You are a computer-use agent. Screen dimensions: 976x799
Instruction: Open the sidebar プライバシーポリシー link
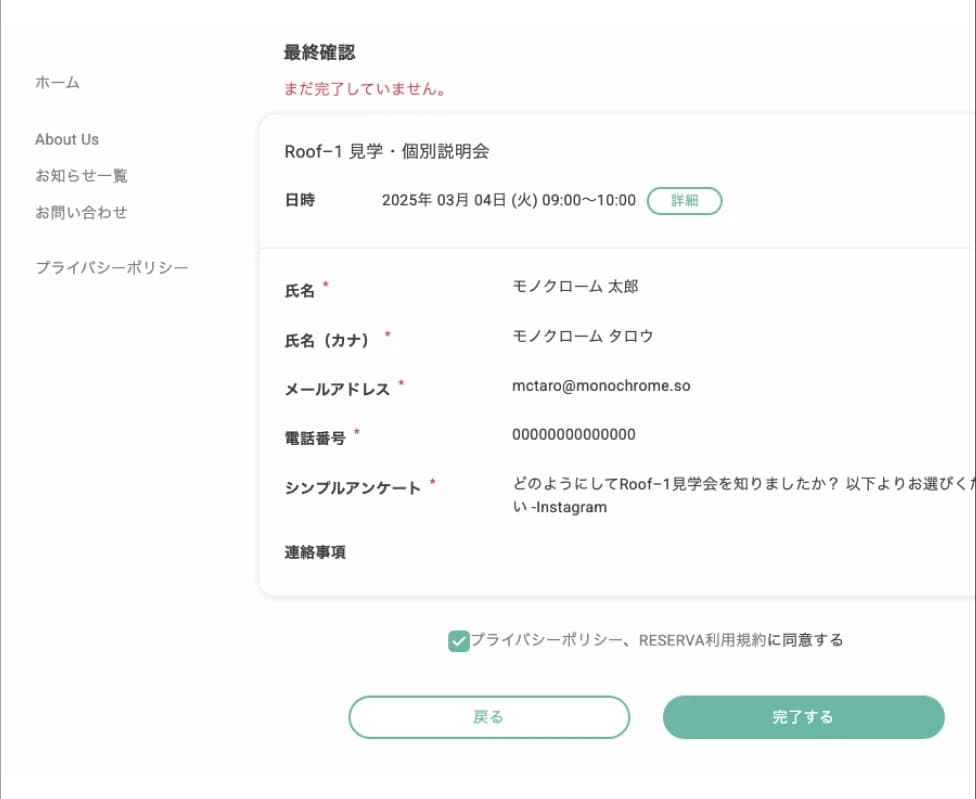(x=112, y=268)
